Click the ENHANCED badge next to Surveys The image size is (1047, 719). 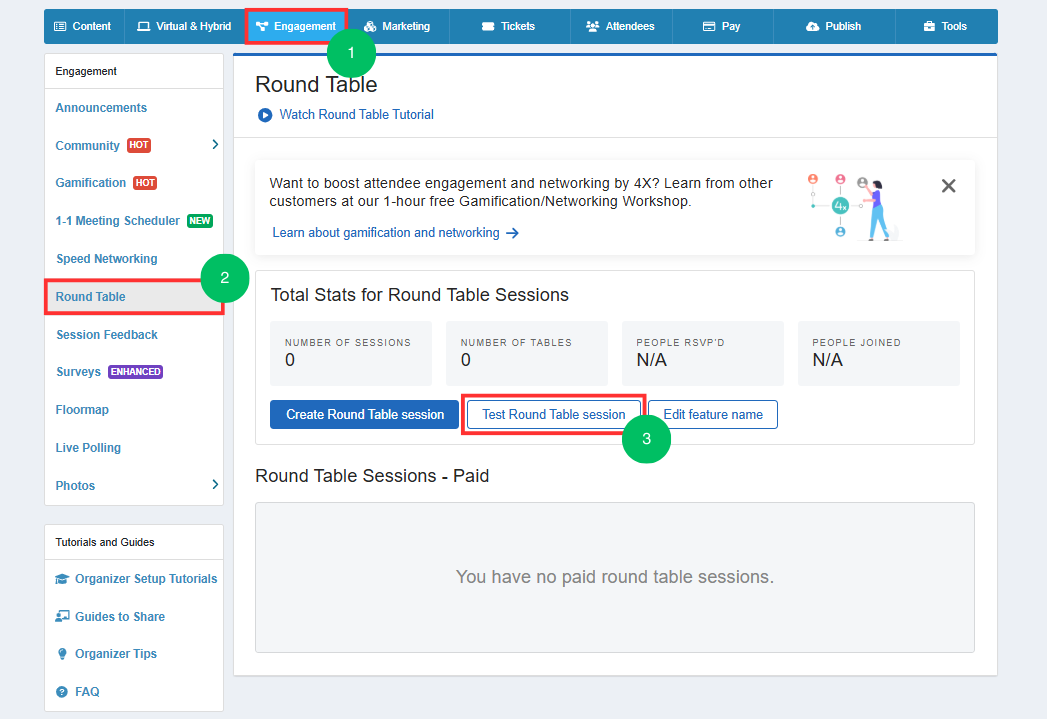point(136,372)
